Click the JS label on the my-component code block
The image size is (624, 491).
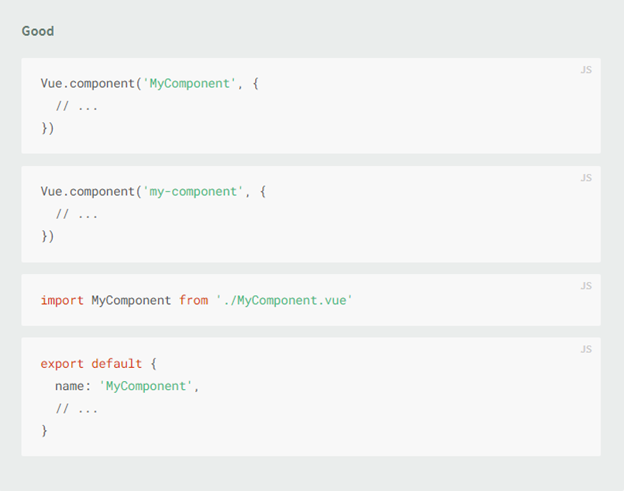586,178
